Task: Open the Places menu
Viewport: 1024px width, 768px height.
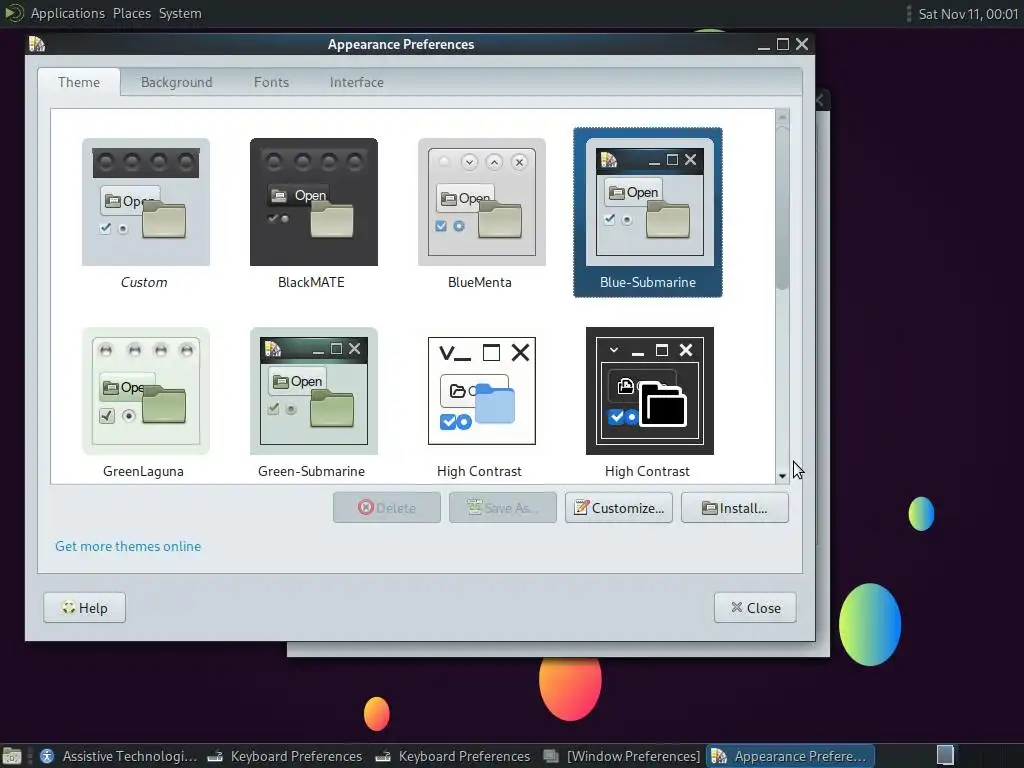Action: [x=132, y=13]
